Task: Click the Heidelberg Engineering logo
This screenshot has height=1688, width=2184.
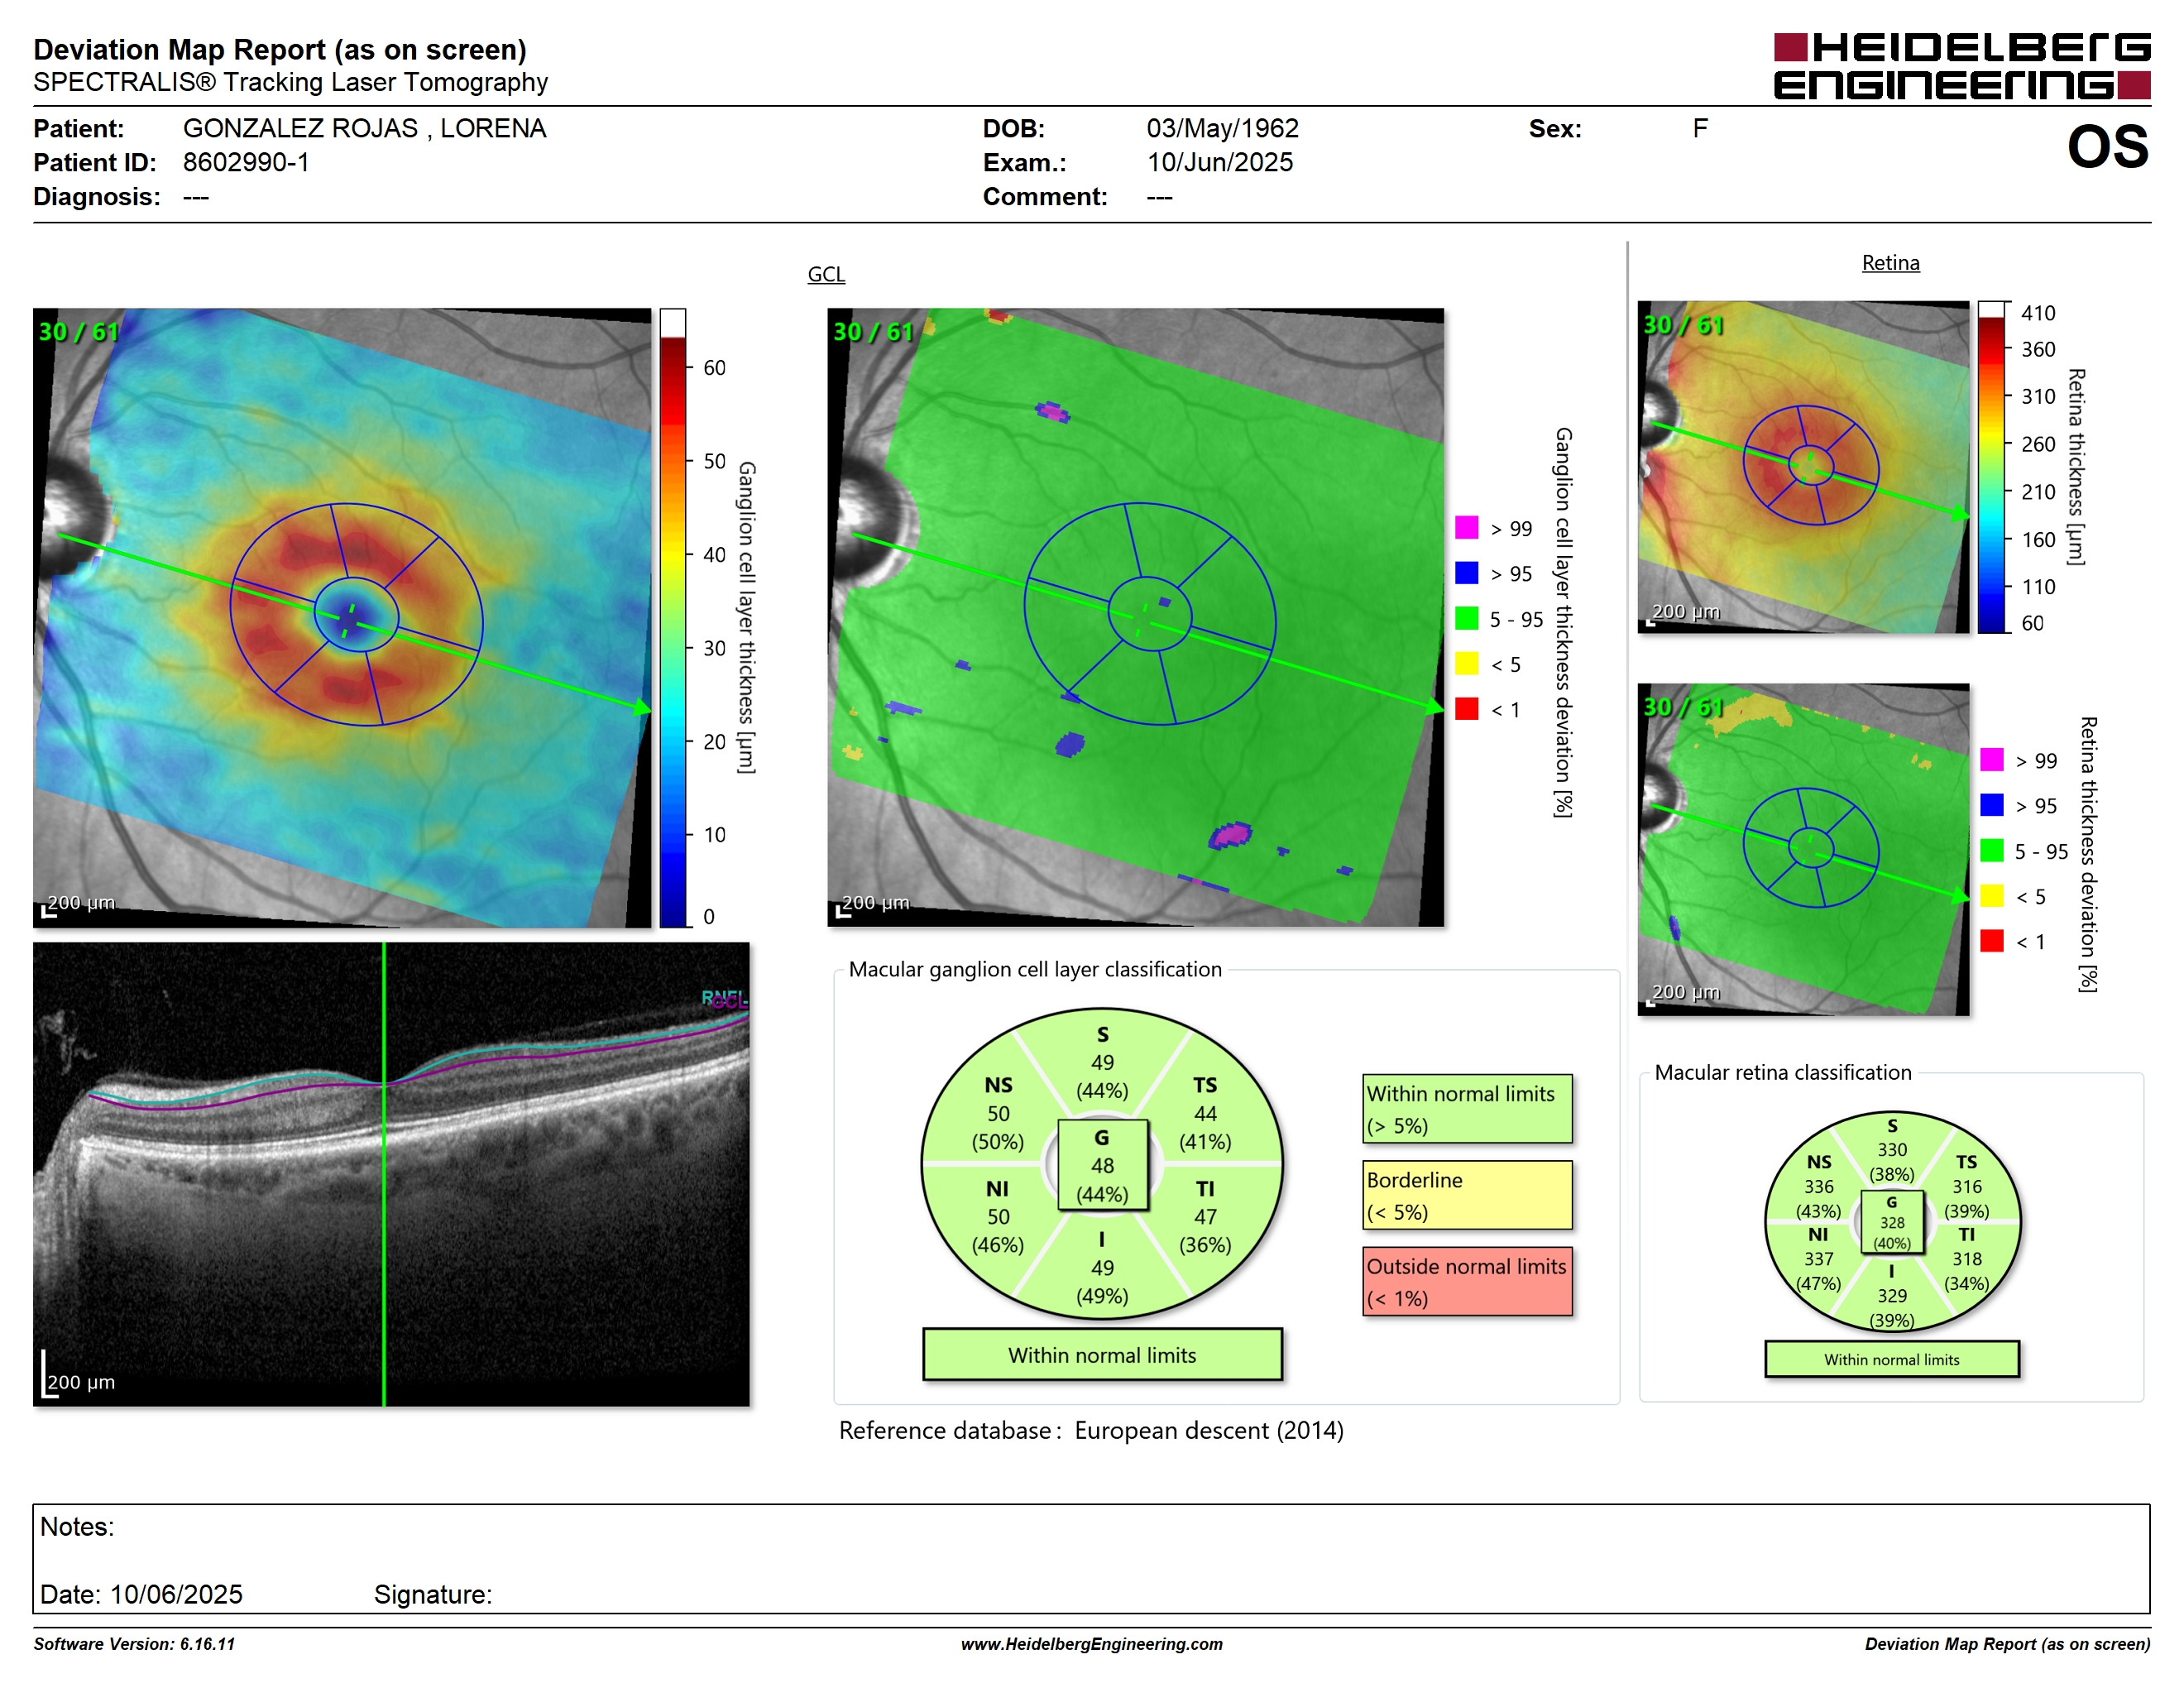Action: [1961, 66]
